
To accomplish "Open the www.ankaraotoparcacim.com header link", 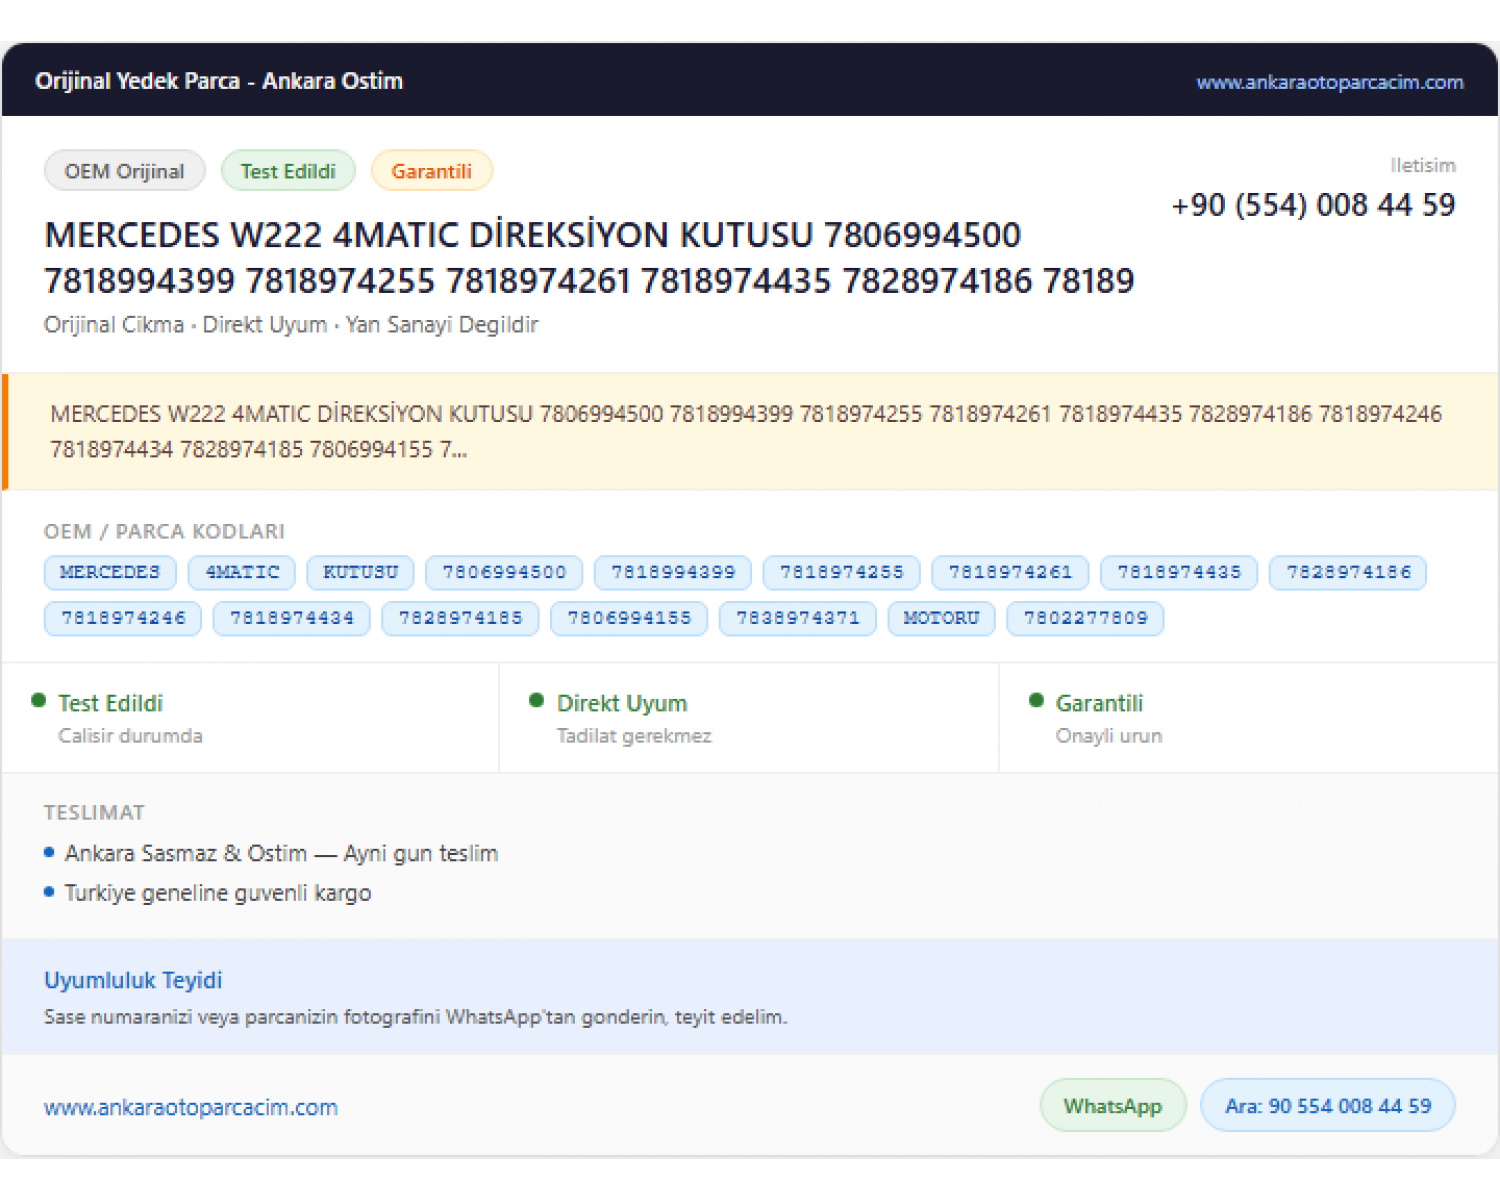I will click(1329, 82).
